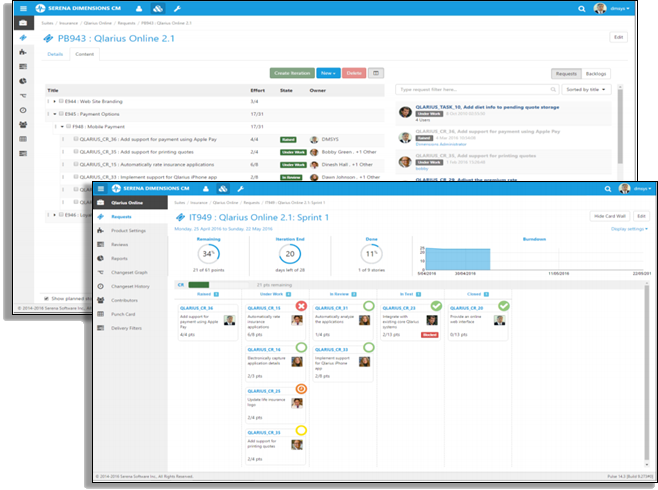Click the Hide Card Wall button
The image size is (658, 490).
609,215
